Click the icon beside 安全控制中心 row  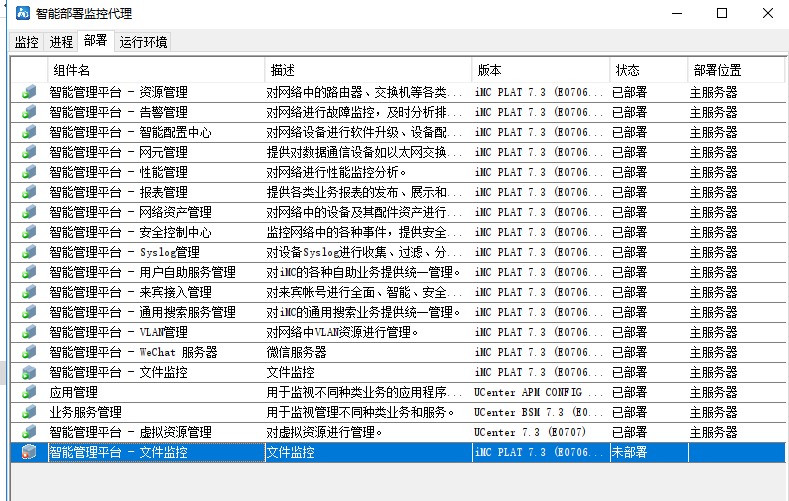pos(29,232)
